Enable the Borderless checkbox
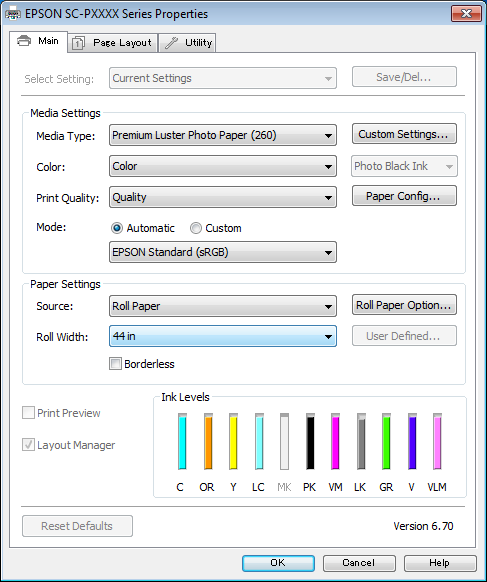 click(x=115, y=363)
